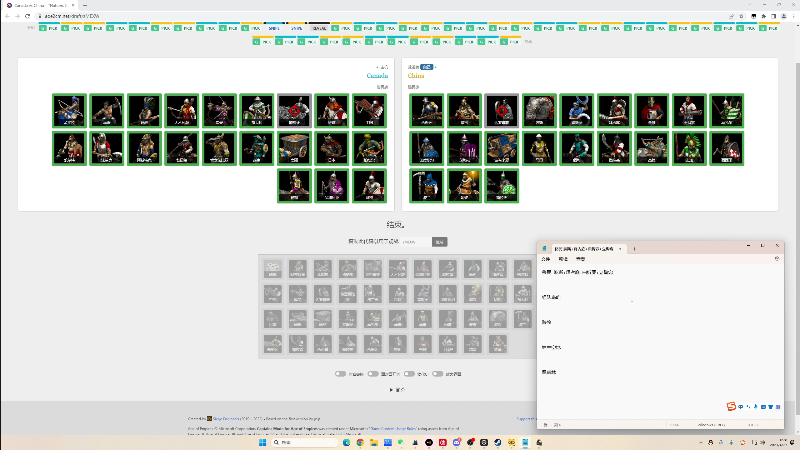Screen dimensions: 800x450
Task: Click the Canada team name heading
Action: [x=377, y=76]
